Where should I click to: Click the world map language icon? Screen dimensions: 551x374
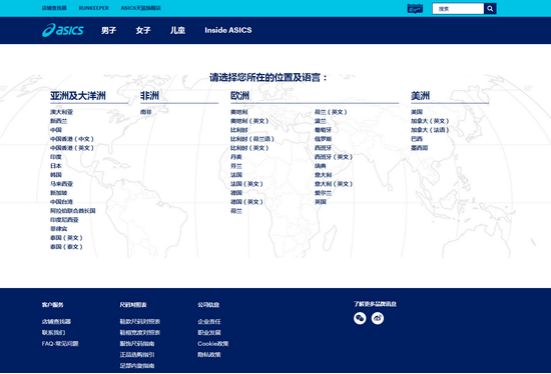pyautogui.click(x=415, y=9)
